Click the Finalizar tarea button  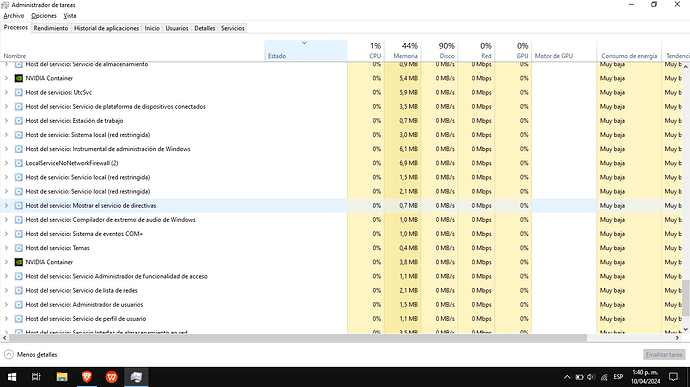coord(664,354)
